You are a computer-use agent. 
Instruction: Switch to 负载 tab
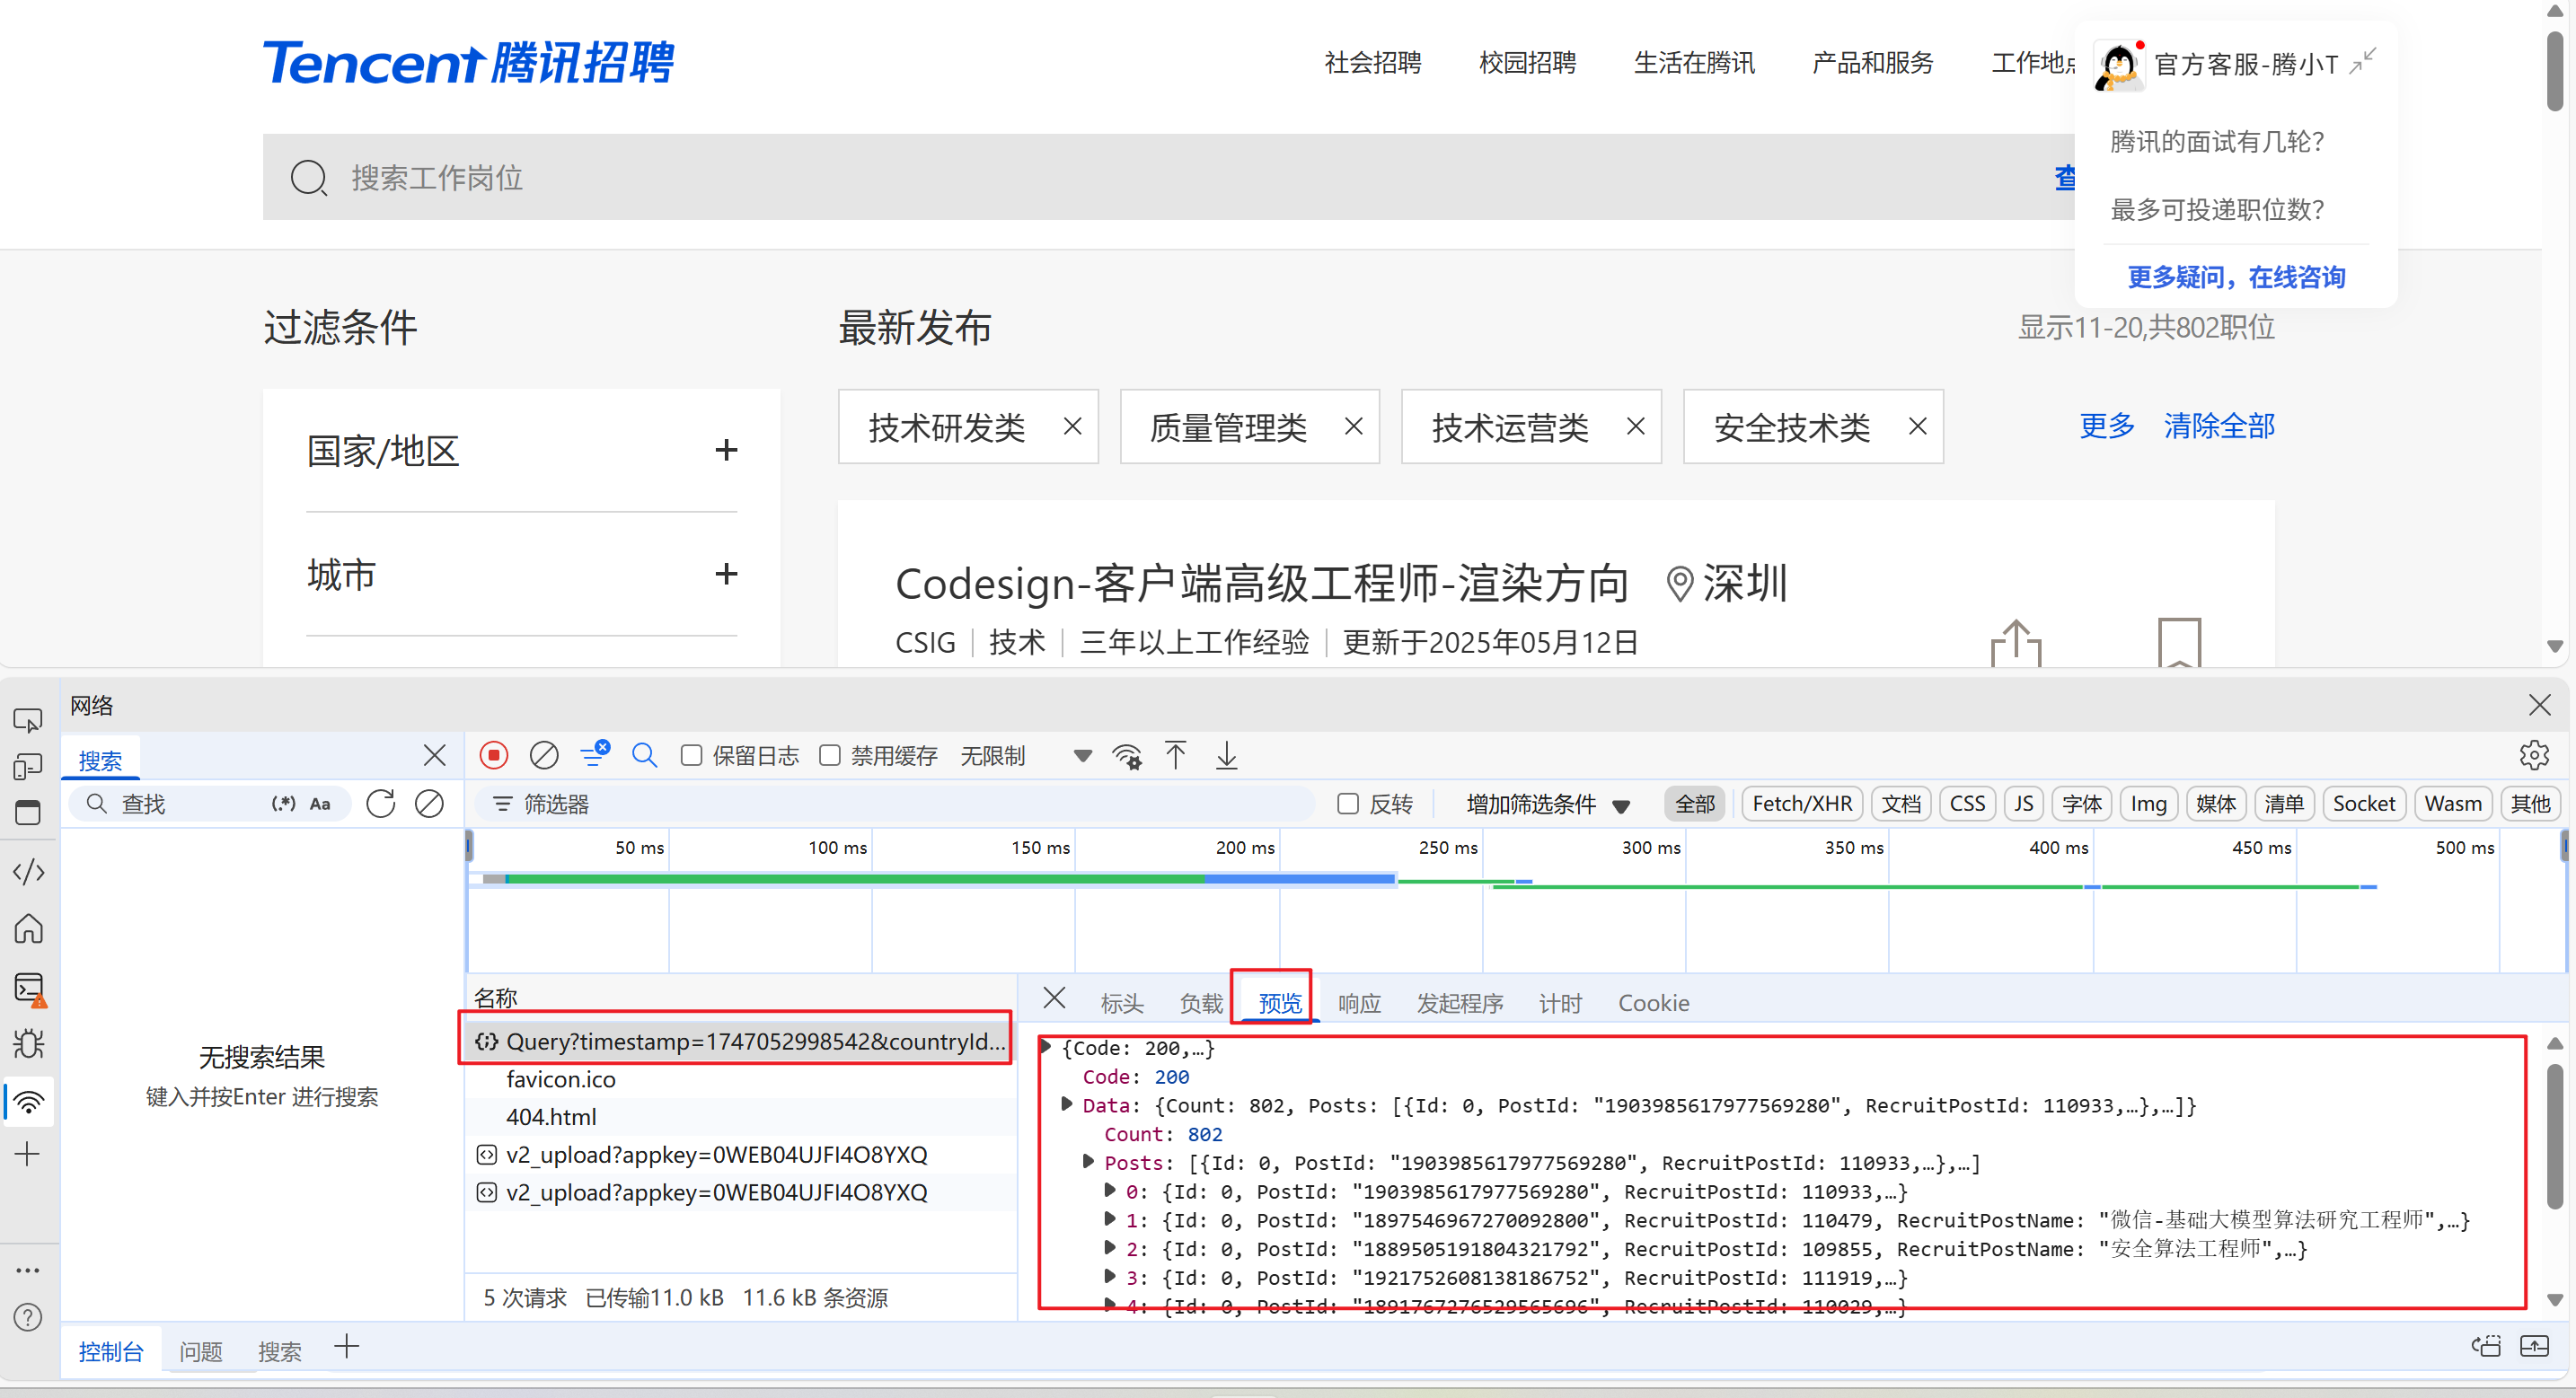pos(1201,1003)
